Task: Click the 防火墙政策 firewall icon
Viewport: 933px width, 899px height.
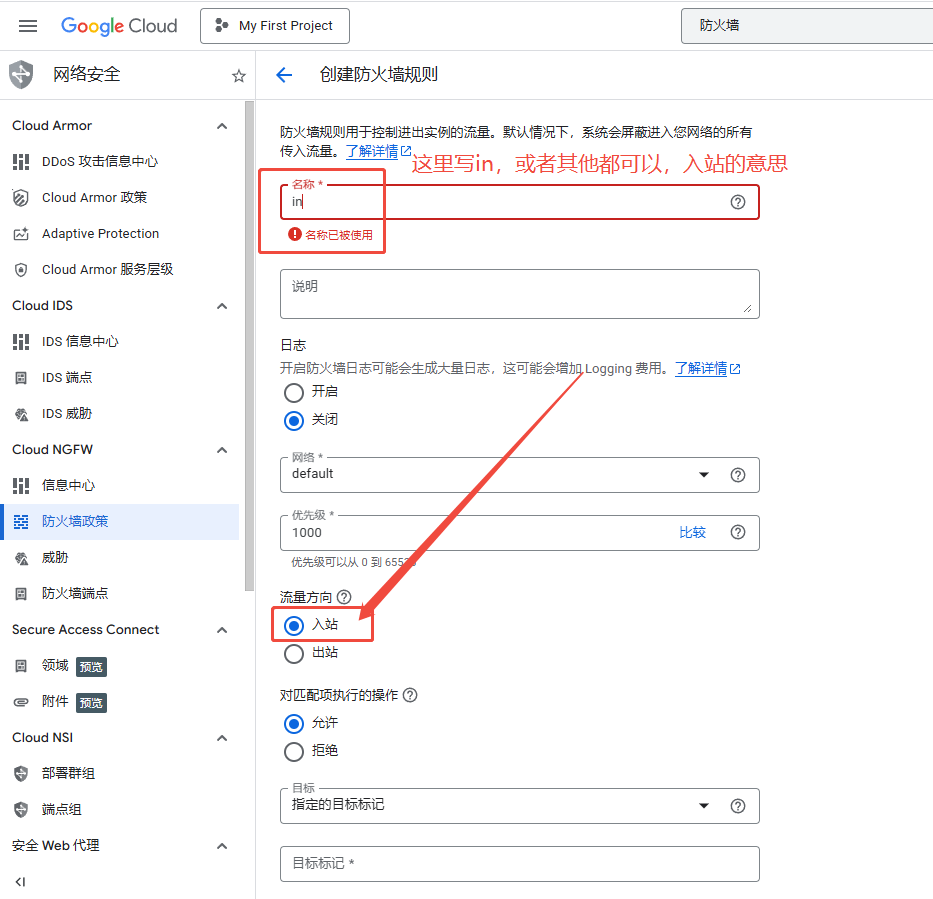Action: [x=21, y=522]
